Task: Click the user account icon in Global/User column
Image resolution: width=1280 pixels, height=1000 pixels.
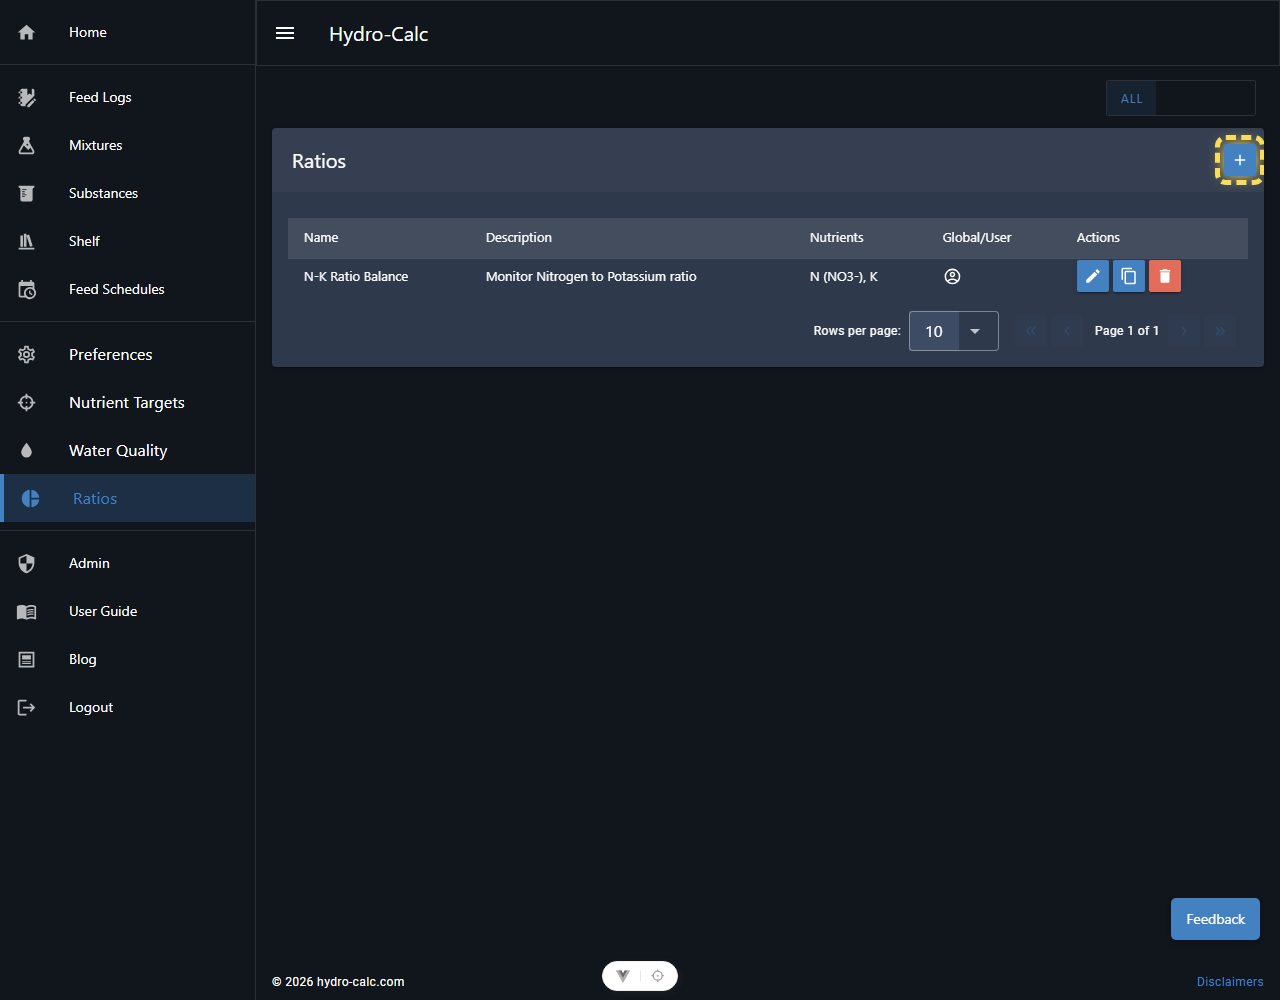Action: coord(952,276)
